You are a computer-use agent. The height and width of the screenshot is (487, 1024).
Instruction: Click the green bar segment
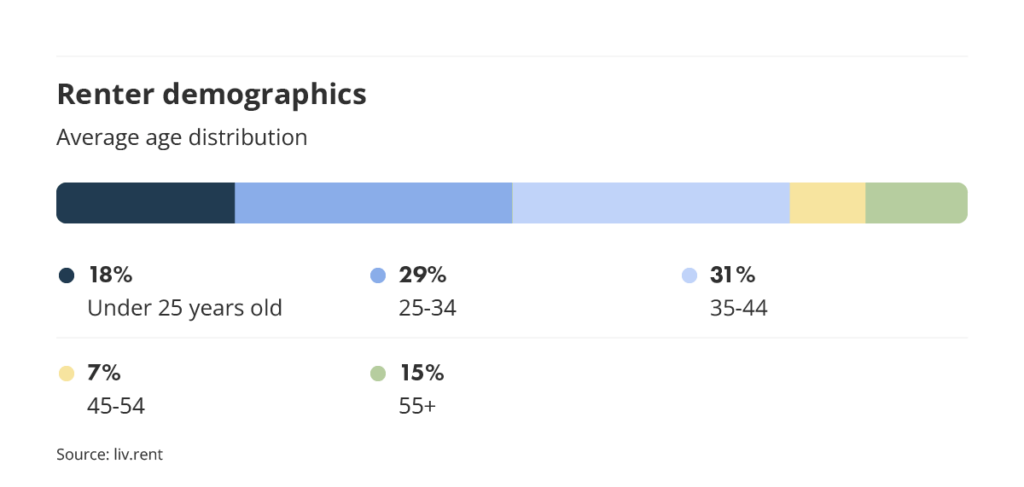tap(916, 203)
